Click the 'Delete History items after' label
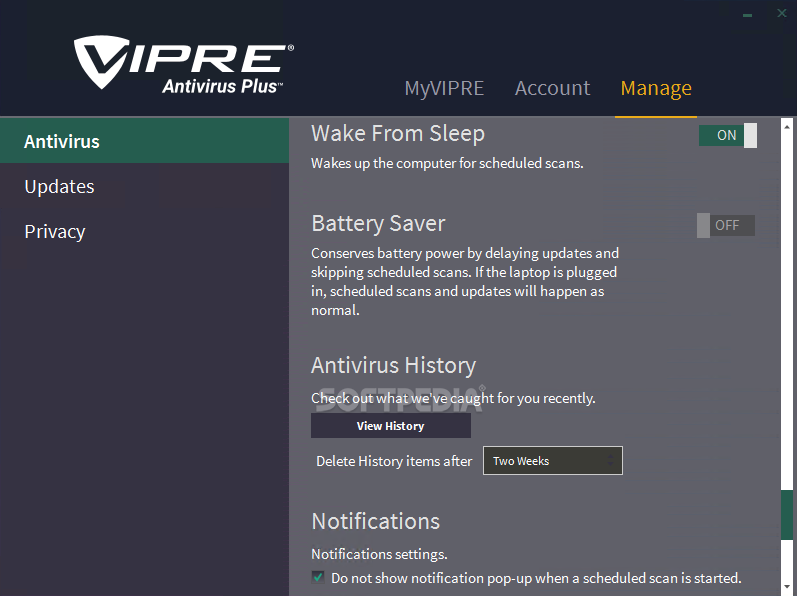Viewport: 797px width, 596px height. 394,461
